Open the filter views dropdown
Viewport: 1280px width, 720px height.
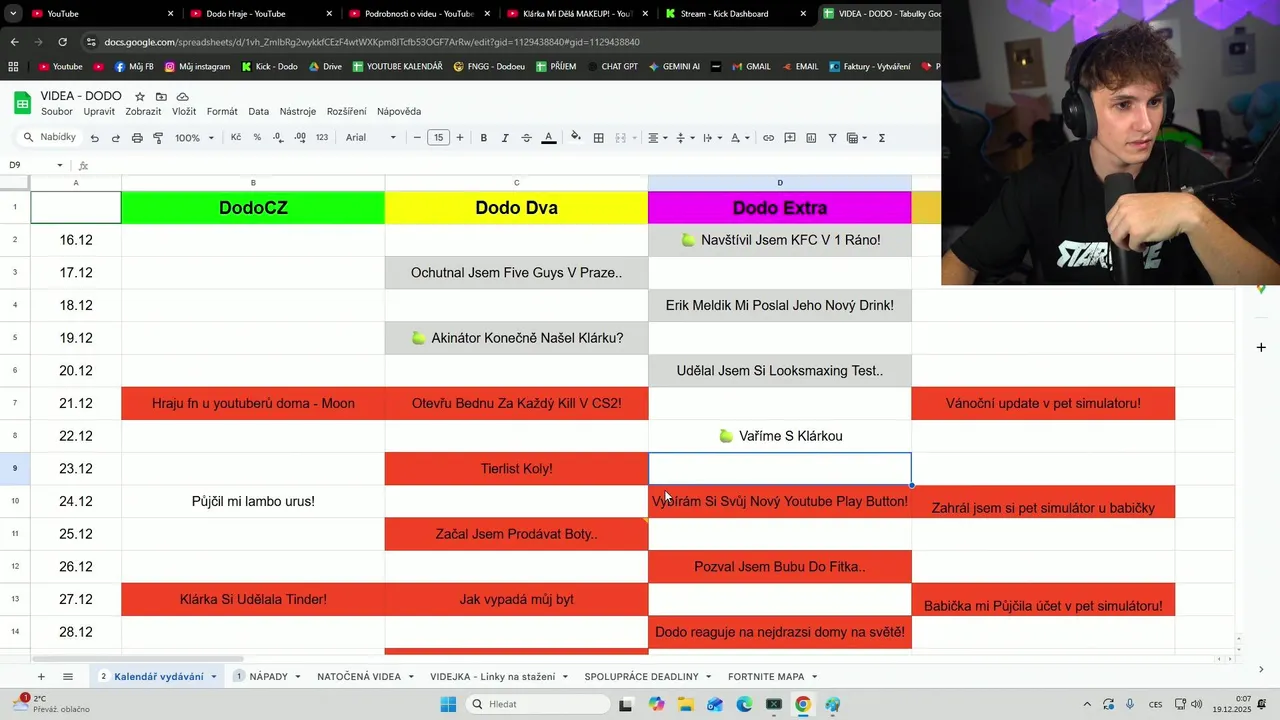(x=856, y=138)
